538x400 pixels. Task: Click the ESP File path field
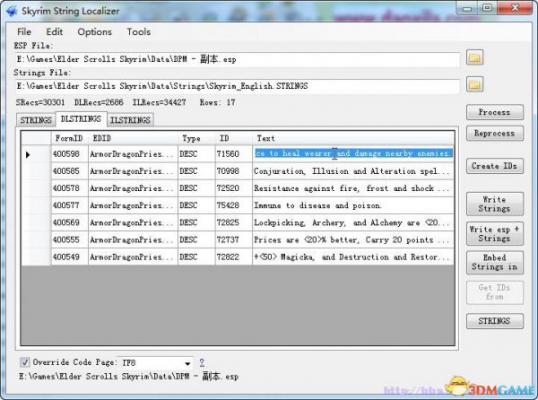237,59
